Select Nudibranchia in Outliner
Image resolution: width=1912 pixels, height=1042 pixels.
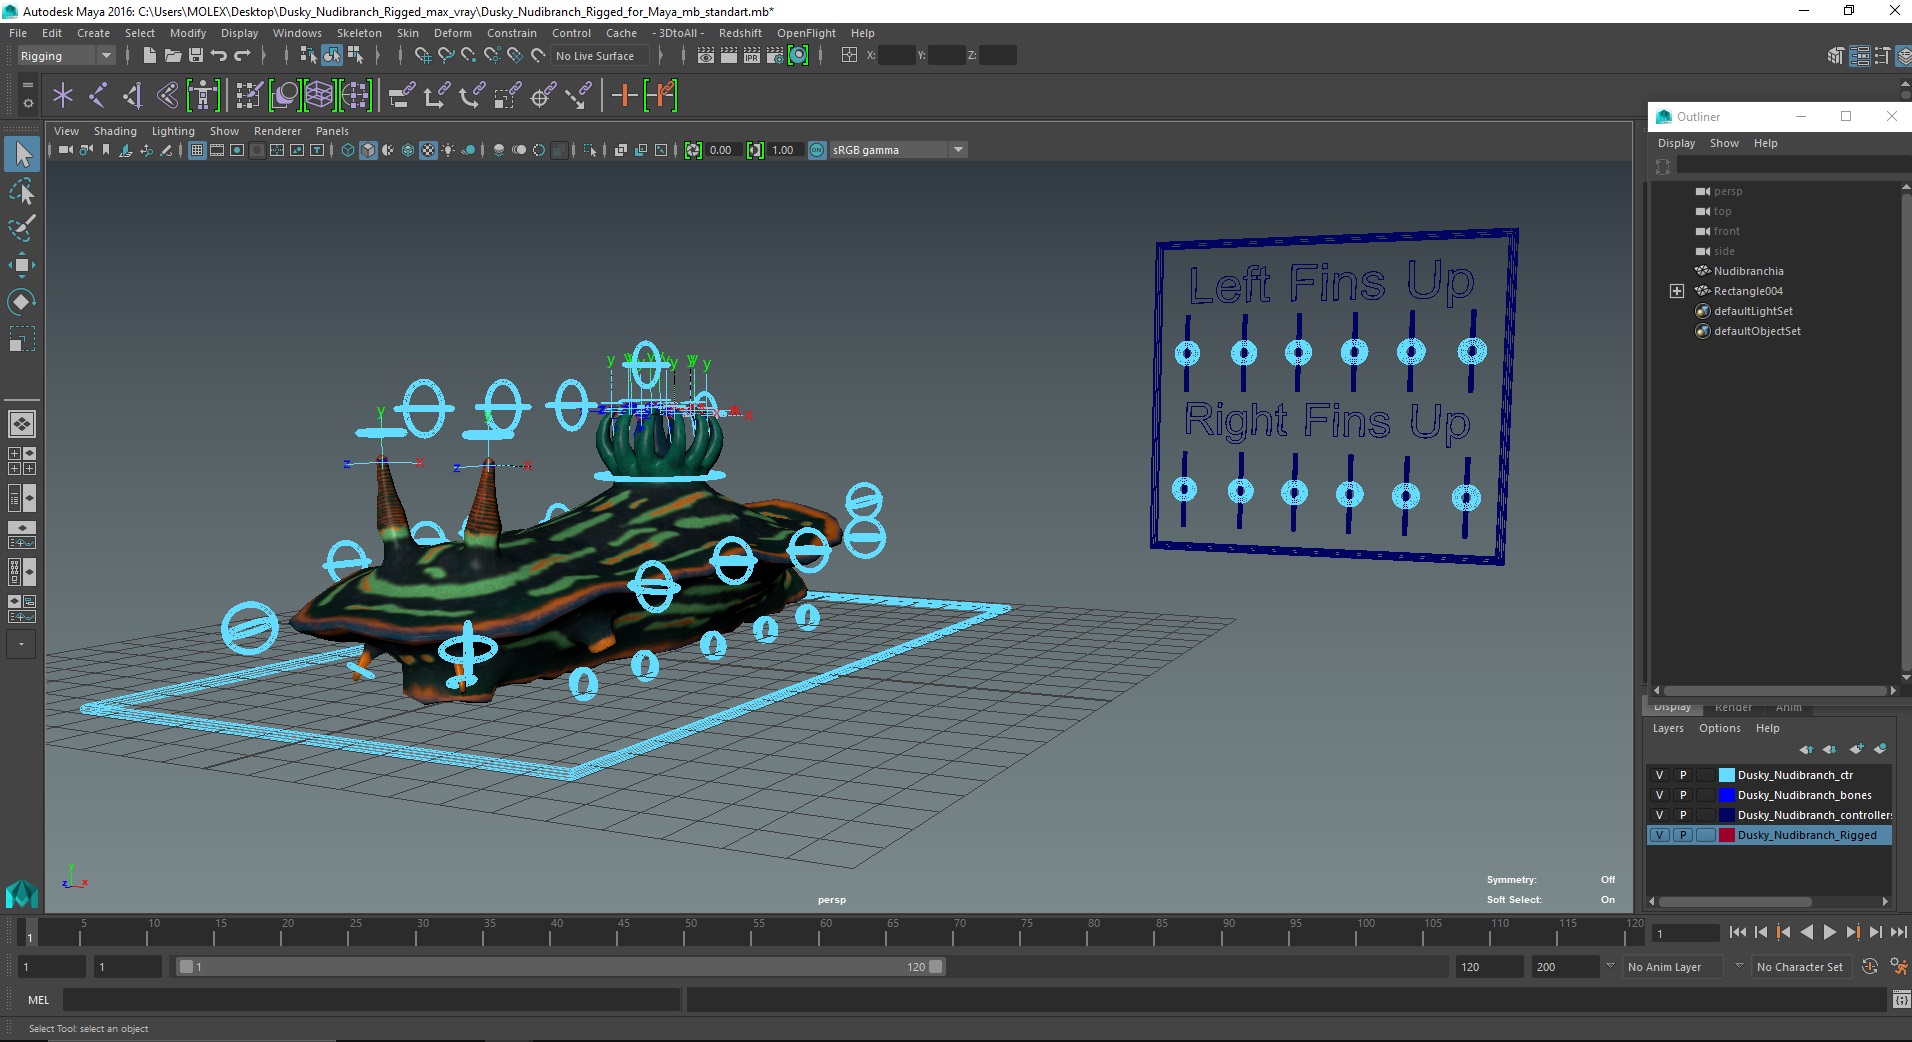click(1748, 271)
